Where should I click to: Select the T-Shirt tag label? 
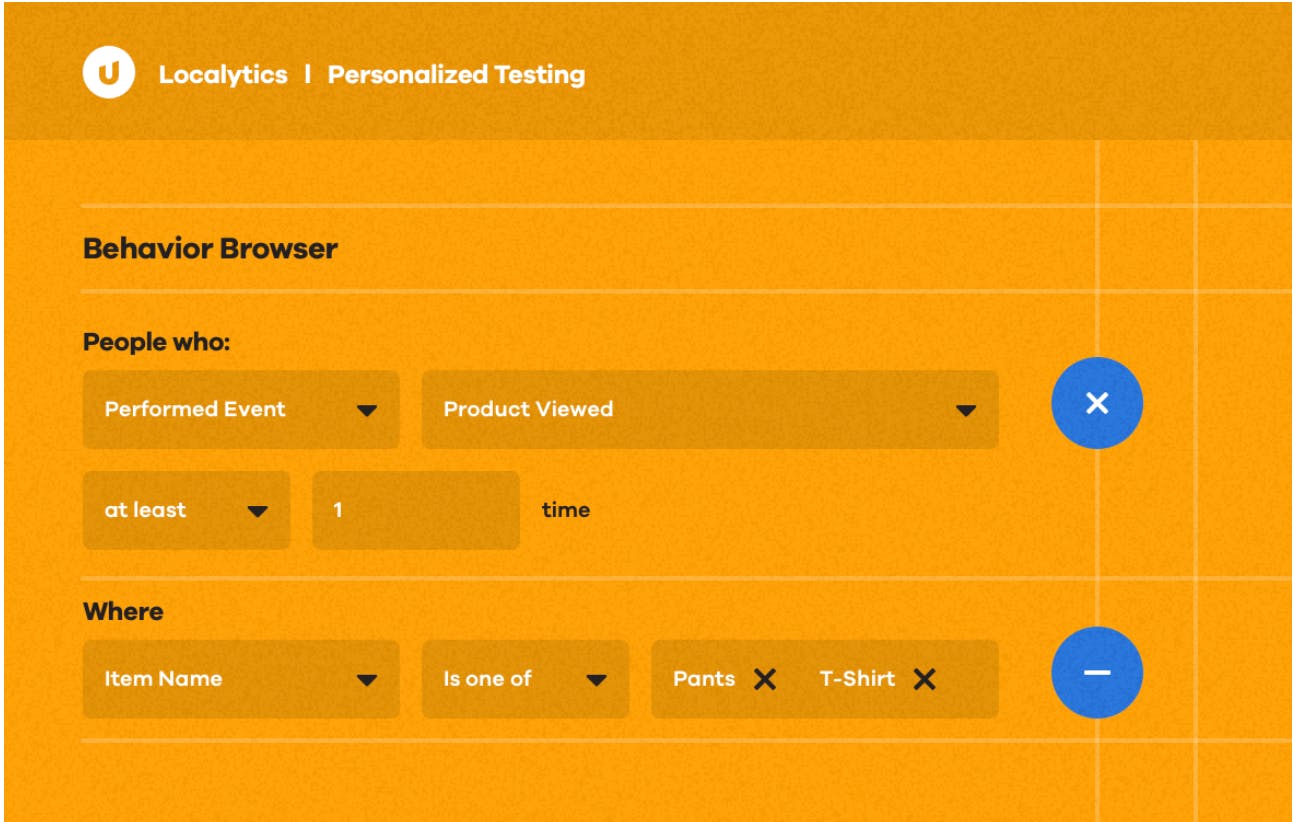(x=857, y=679)
